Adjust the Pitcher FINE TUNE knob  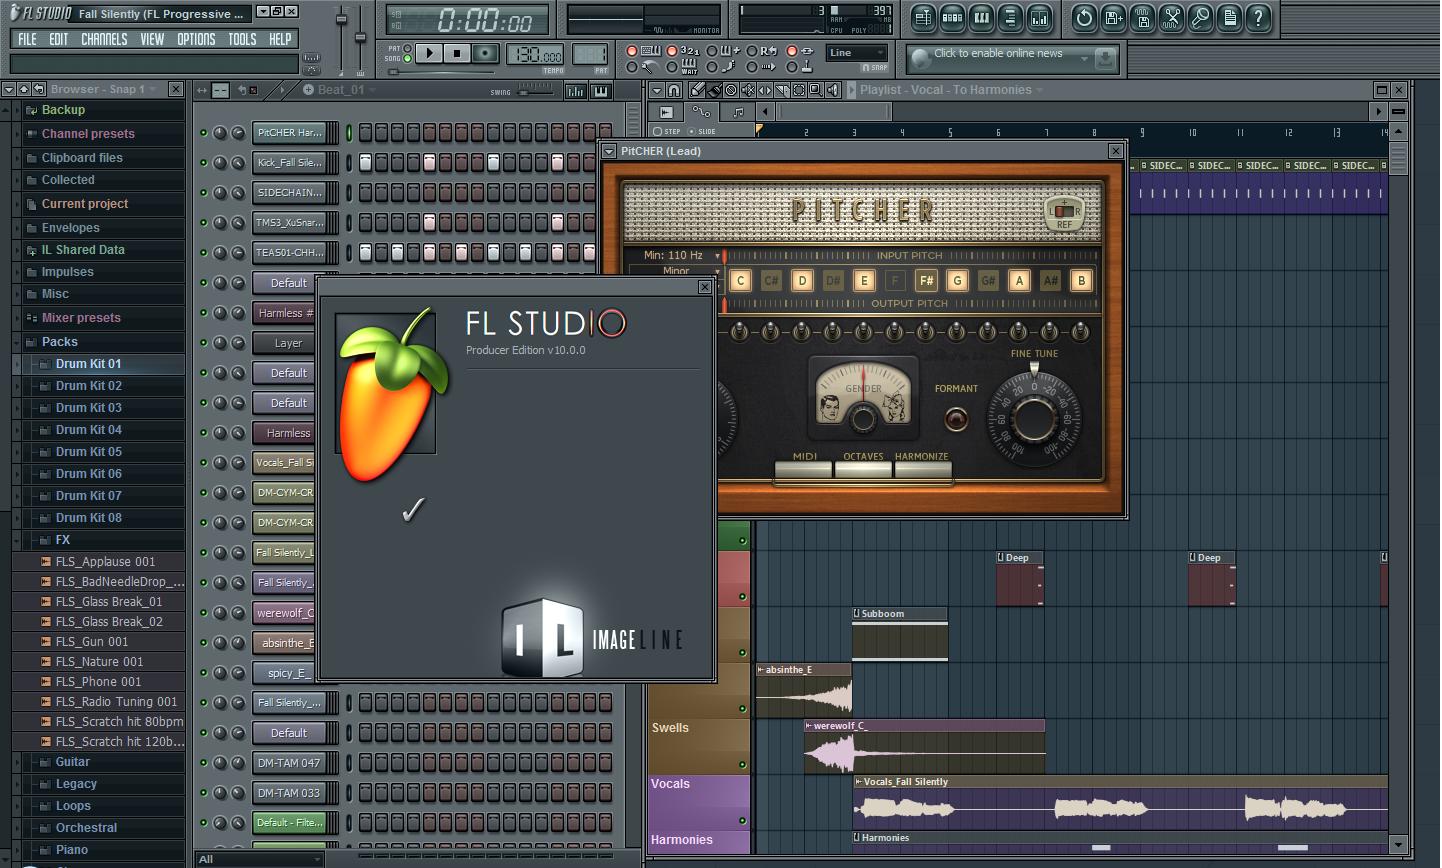point(1034,418)
